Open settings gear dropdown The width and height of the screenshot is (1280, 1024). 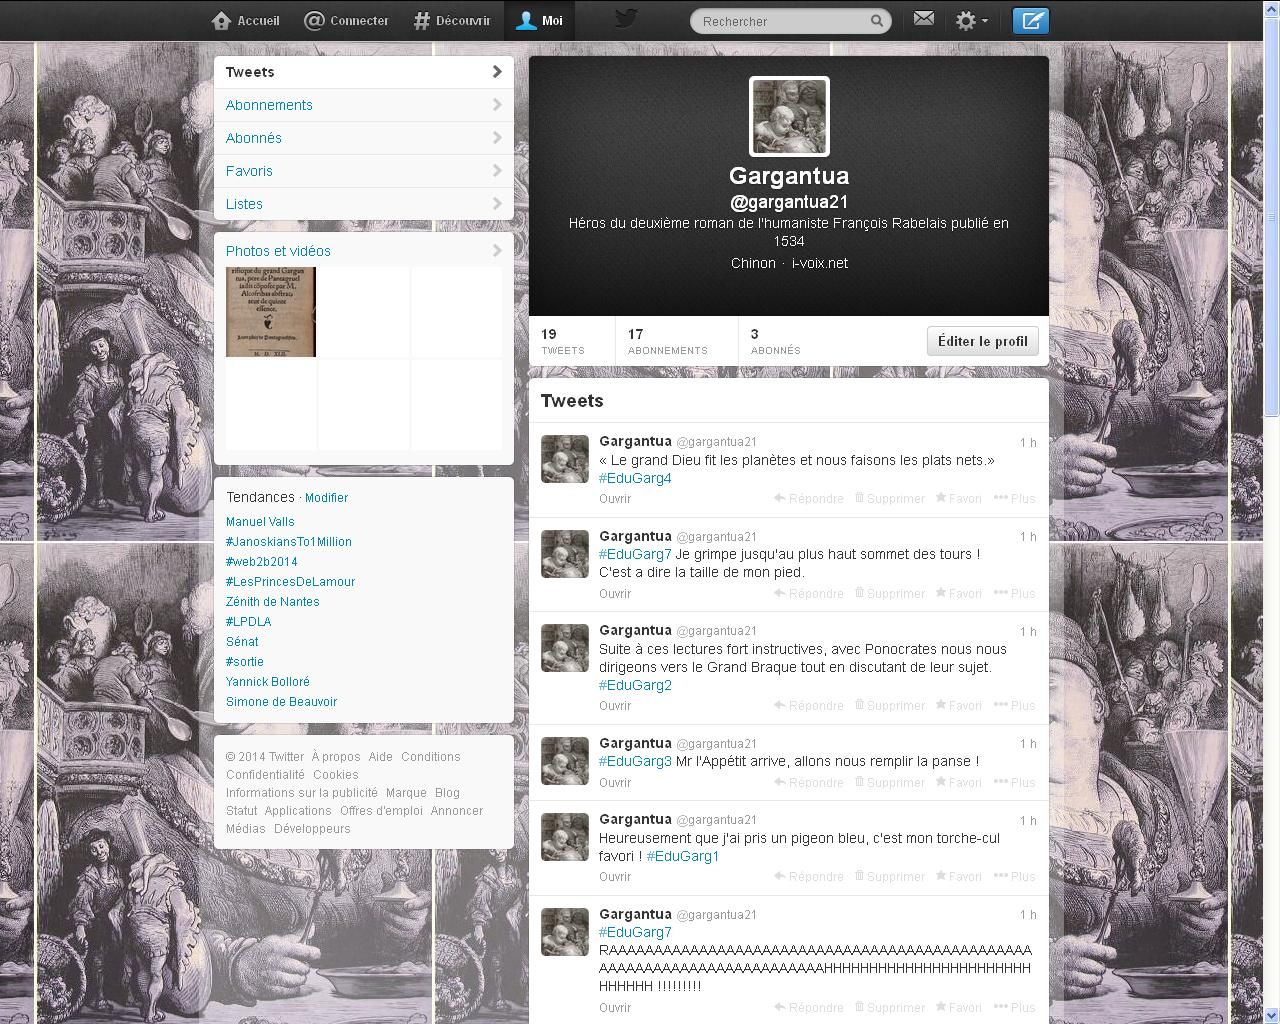(x=971, y=20)
